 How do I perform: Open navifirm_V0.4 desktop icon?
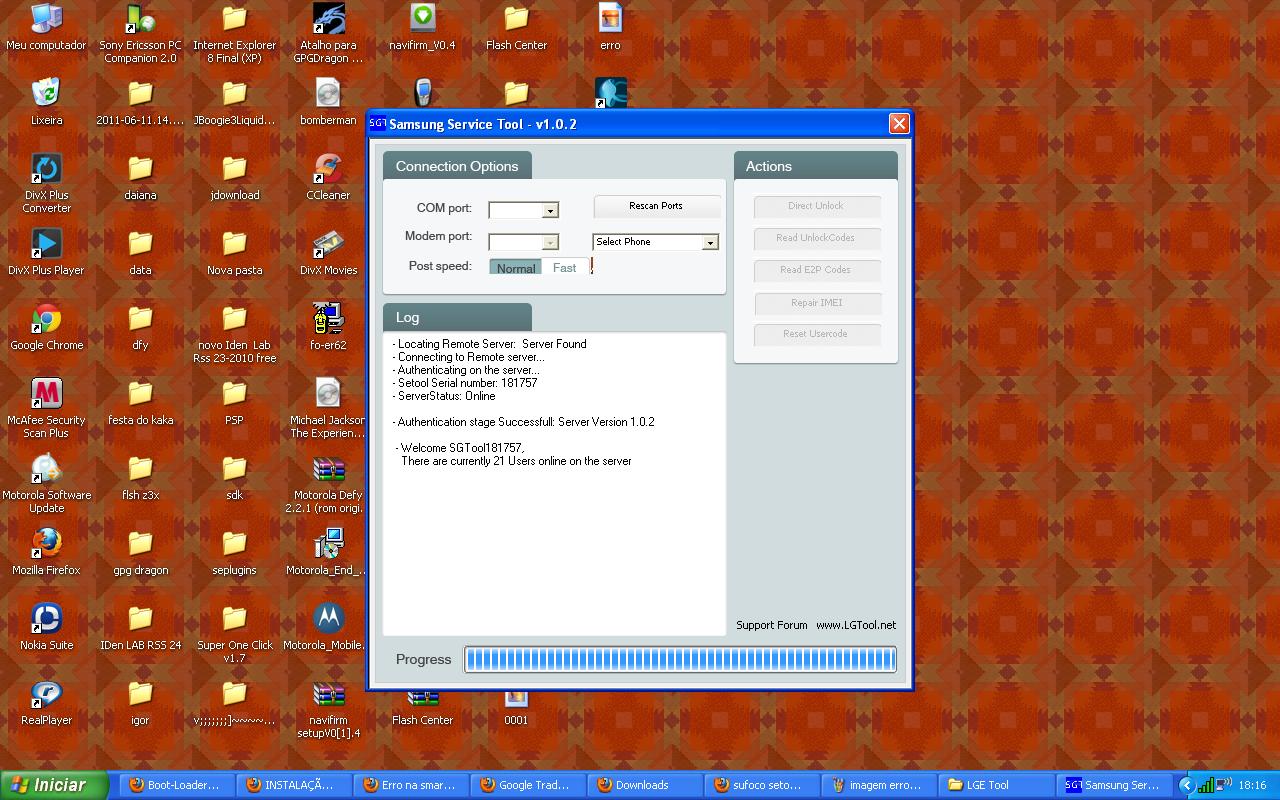tap(422, 27)
